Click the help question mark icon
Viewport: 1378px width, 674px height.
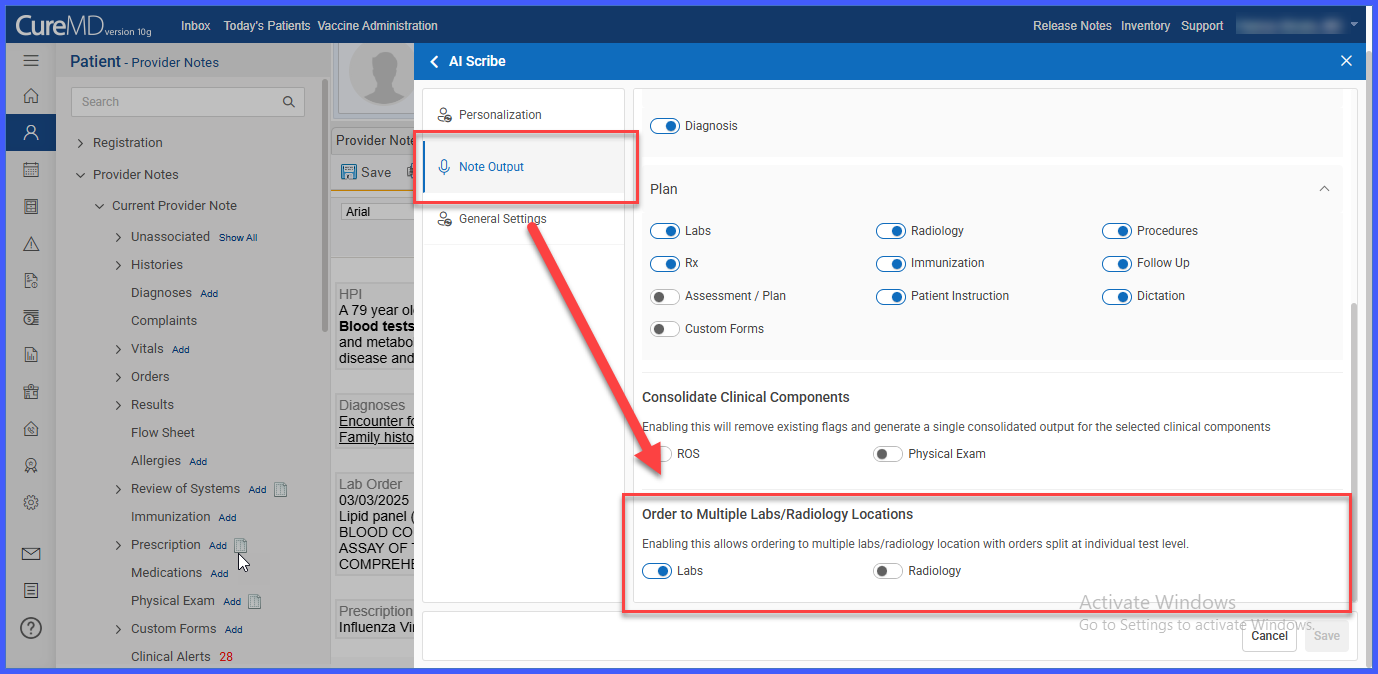click(31, 629)
